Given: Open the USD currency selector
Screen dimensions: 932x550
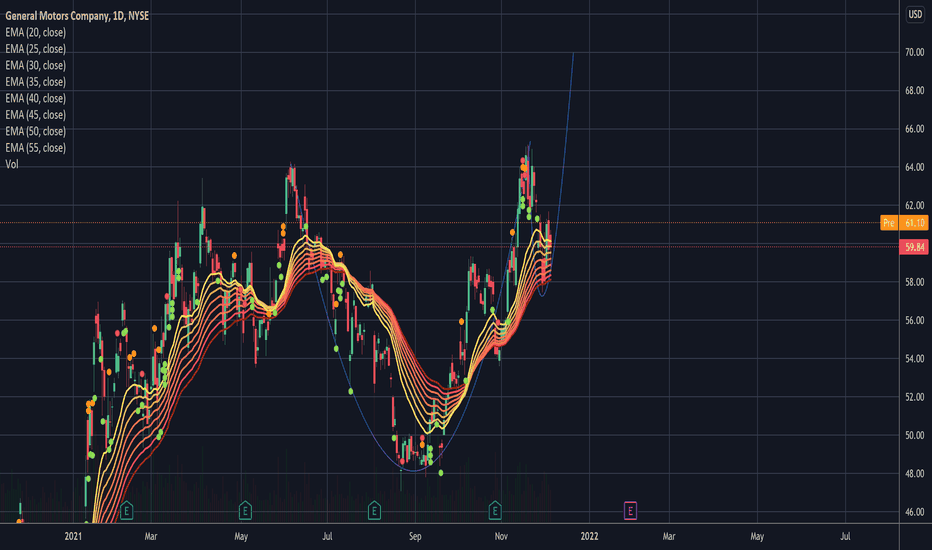Looking at the screenshot, I should (915, 14).
